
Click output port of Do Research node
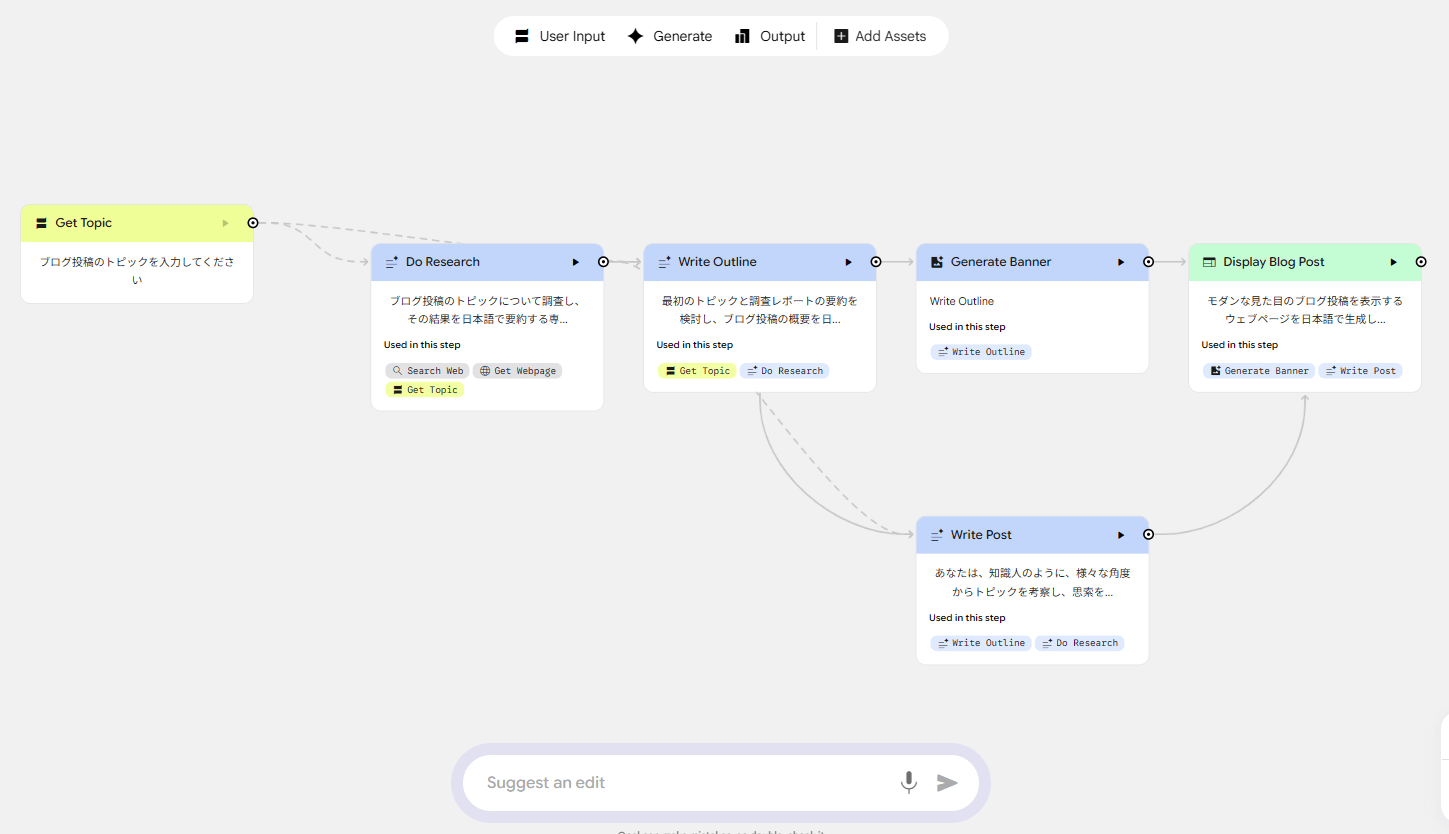pos(603,262)
